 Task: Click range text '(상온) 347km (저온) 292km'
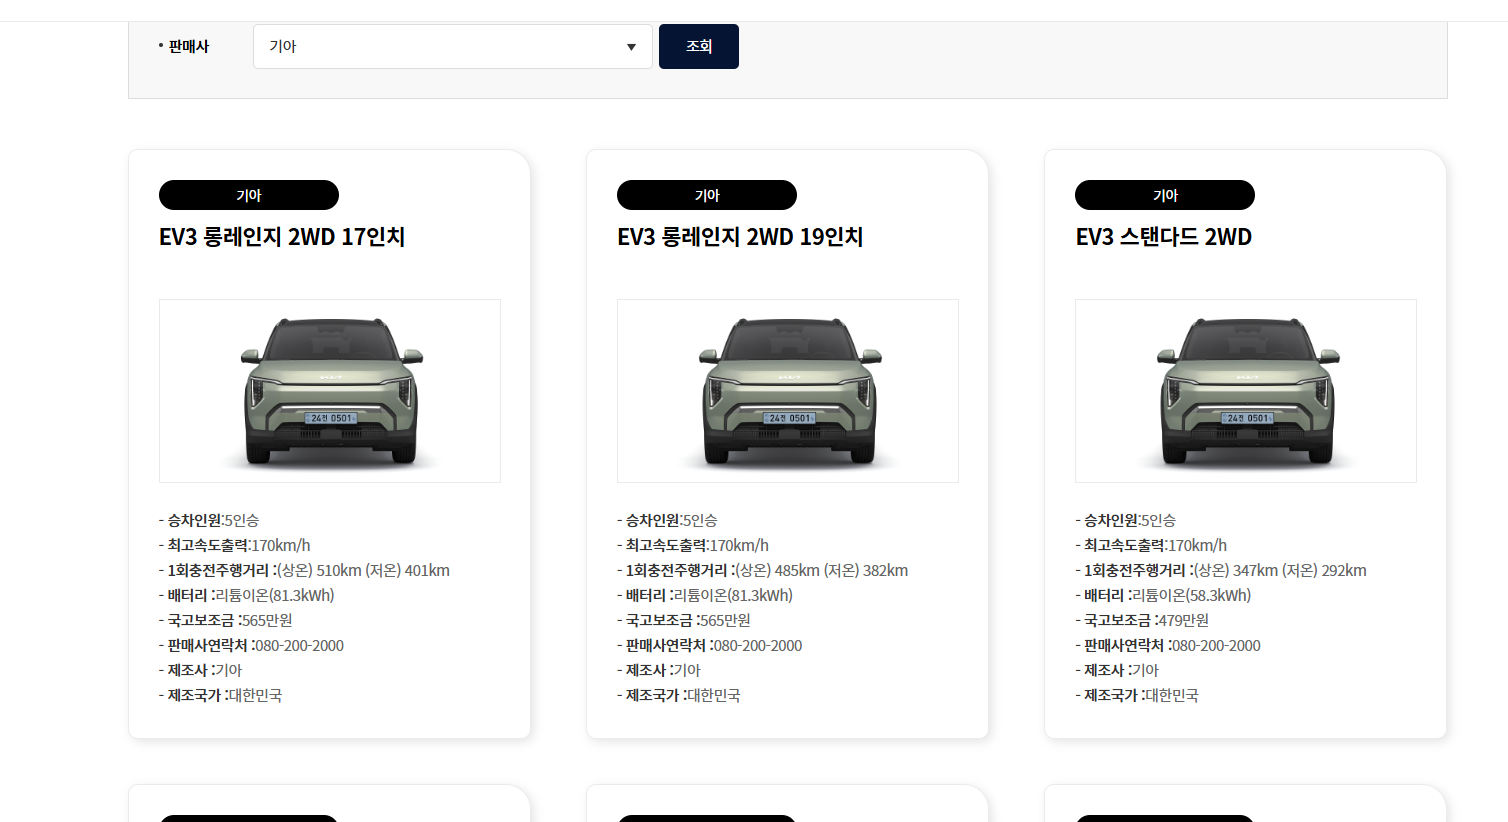[x=1280, y=570]
